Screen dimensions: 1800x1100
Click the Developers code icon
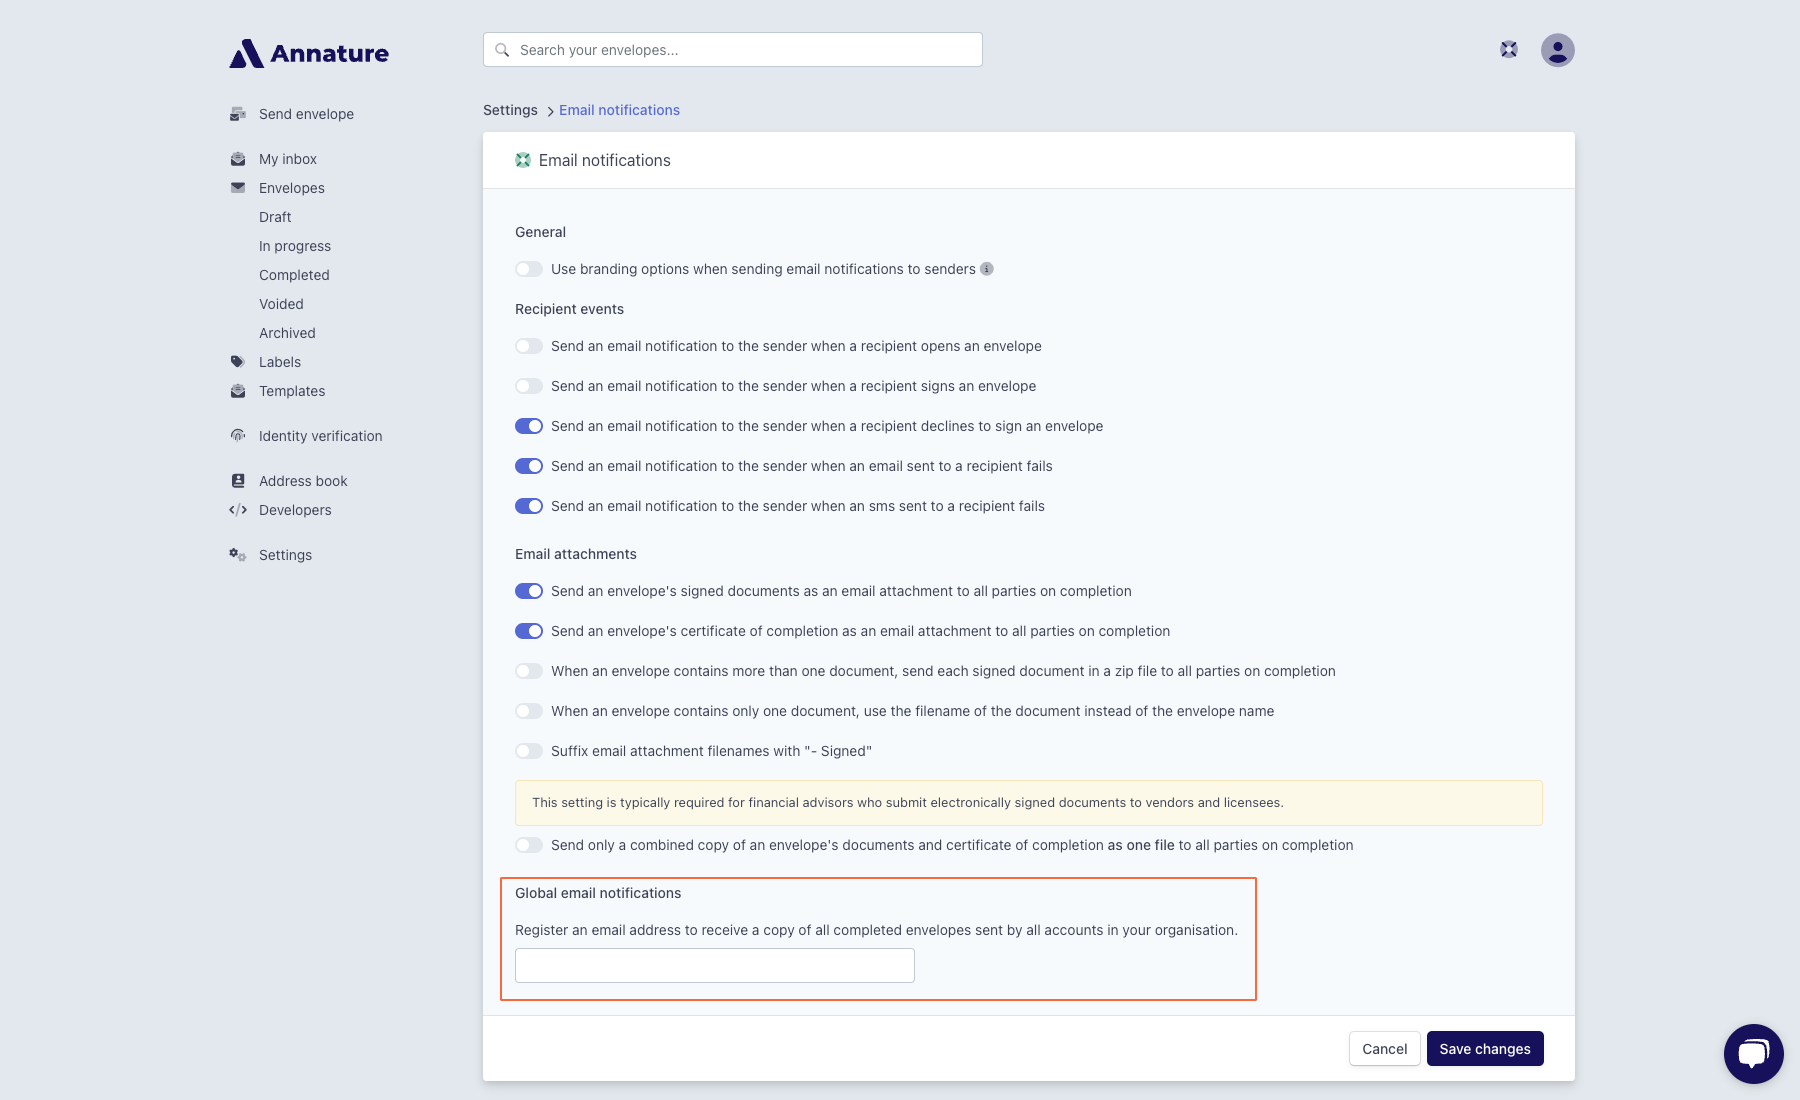pos(238,510)
